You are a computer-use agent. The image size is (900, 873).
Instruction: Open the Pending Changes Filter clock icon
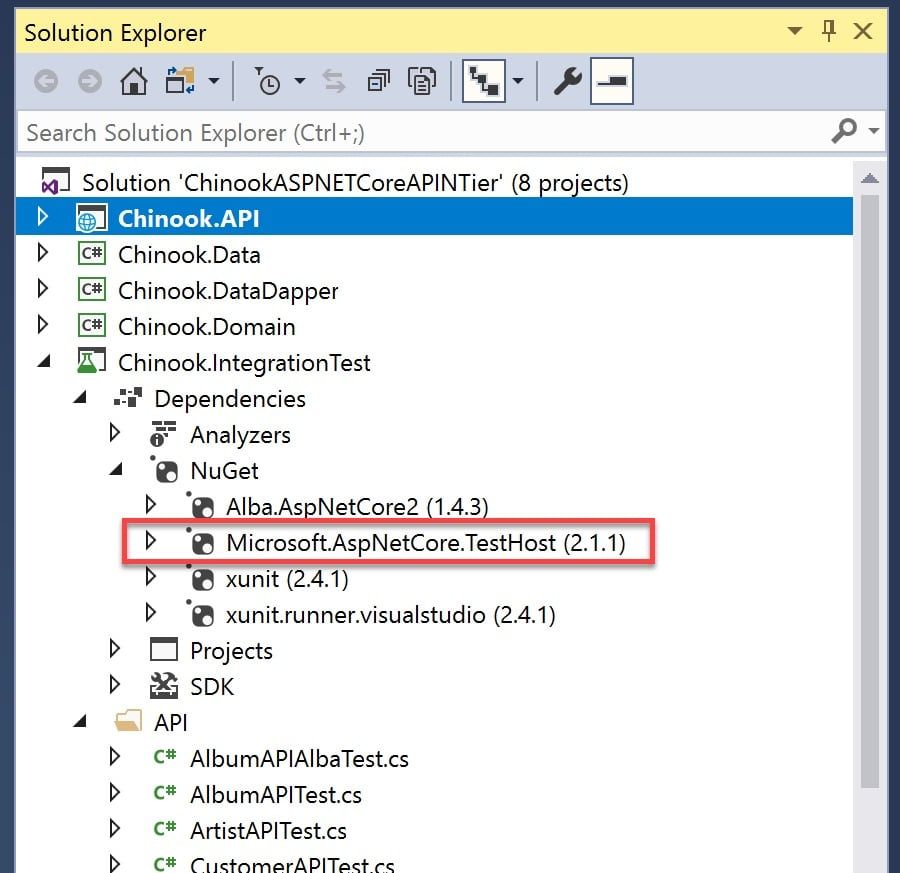267,81
